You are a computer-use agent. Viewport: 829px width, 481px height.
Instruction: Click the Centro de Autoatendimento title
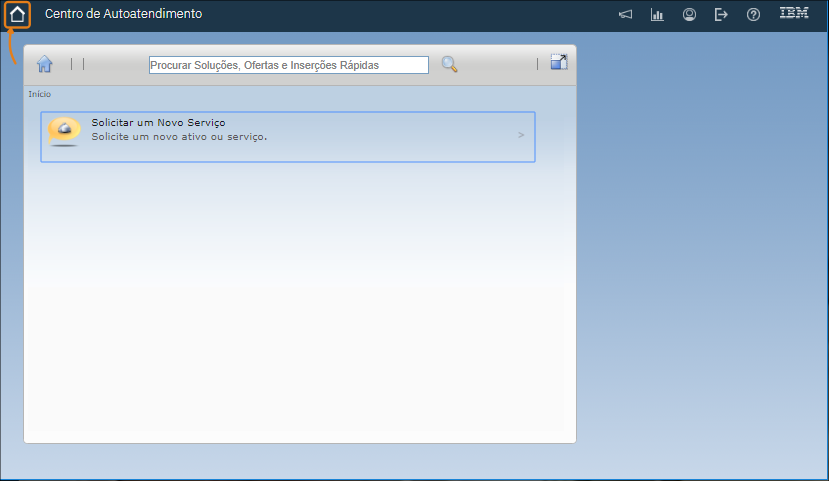tap(123, 15)
